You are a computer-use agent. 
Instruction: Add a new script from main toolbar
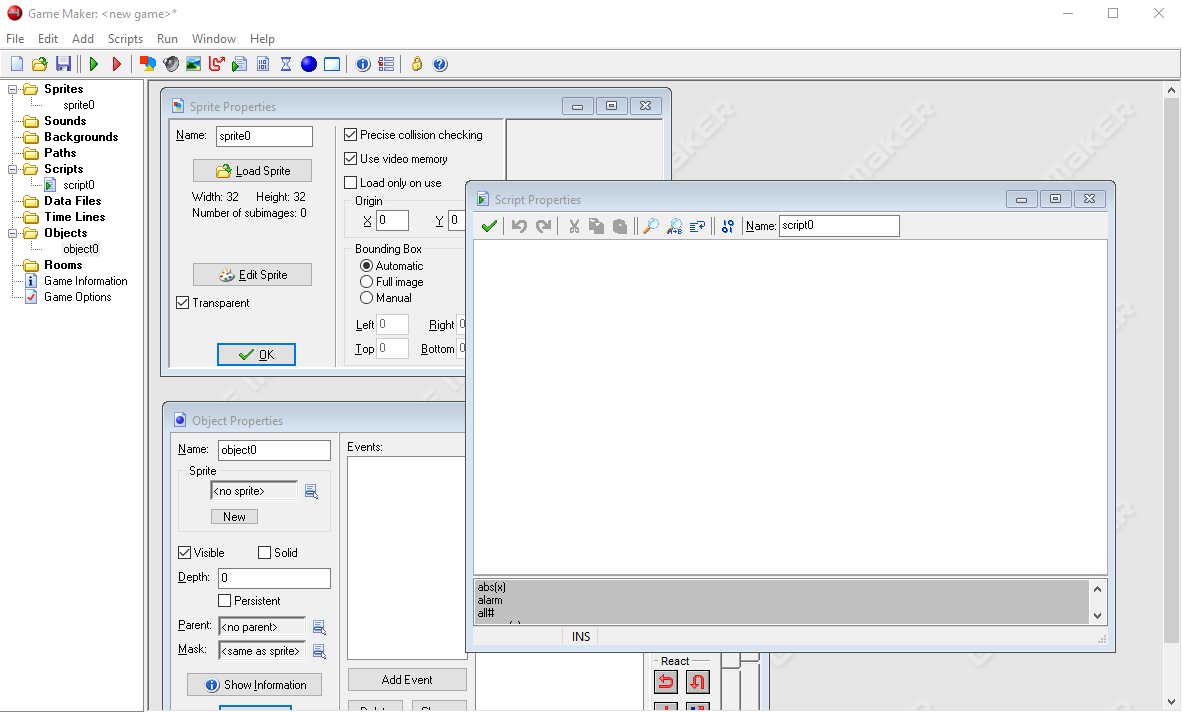[240, 64]
